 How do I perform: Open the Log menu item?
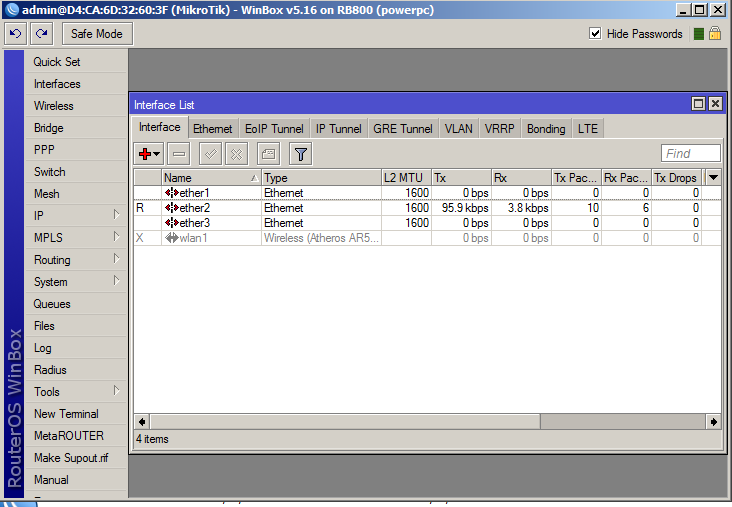tap(76, 347)
